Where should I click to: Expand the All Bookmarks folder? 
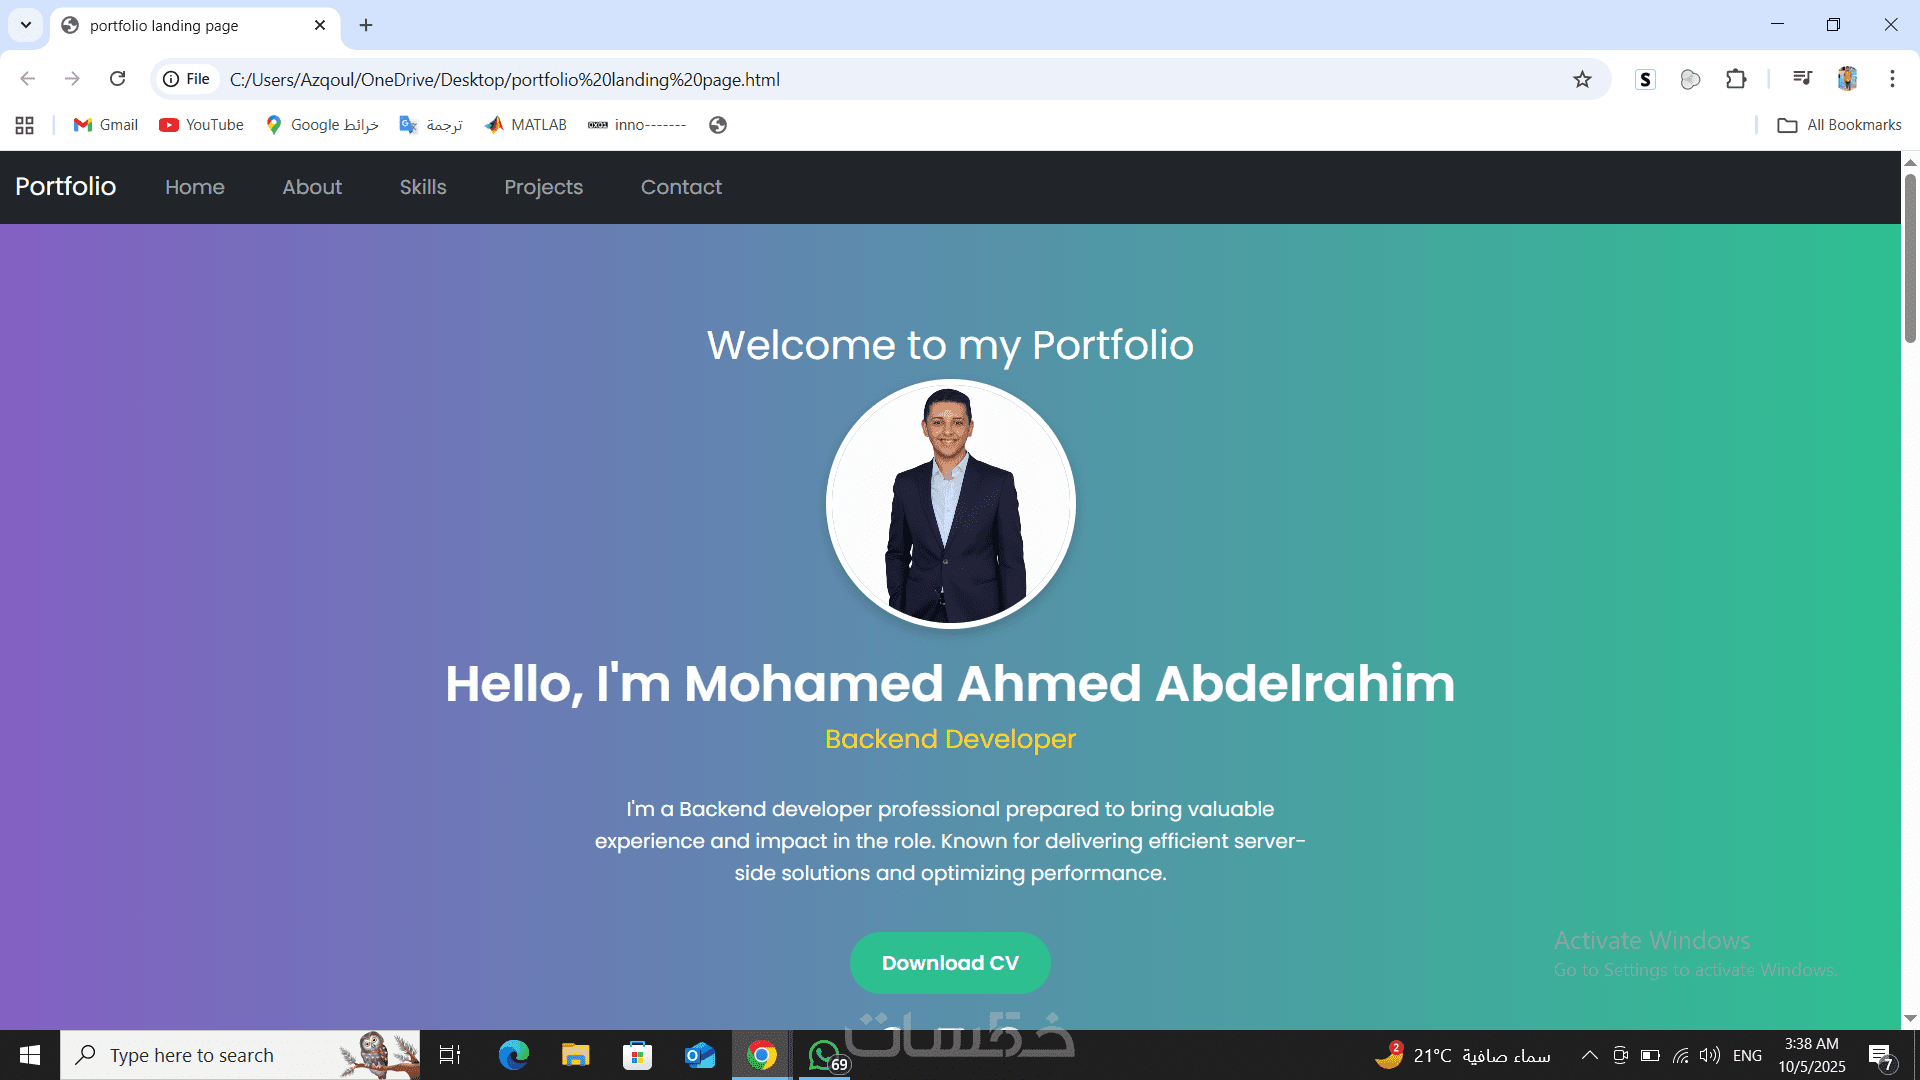(1839, 125)
